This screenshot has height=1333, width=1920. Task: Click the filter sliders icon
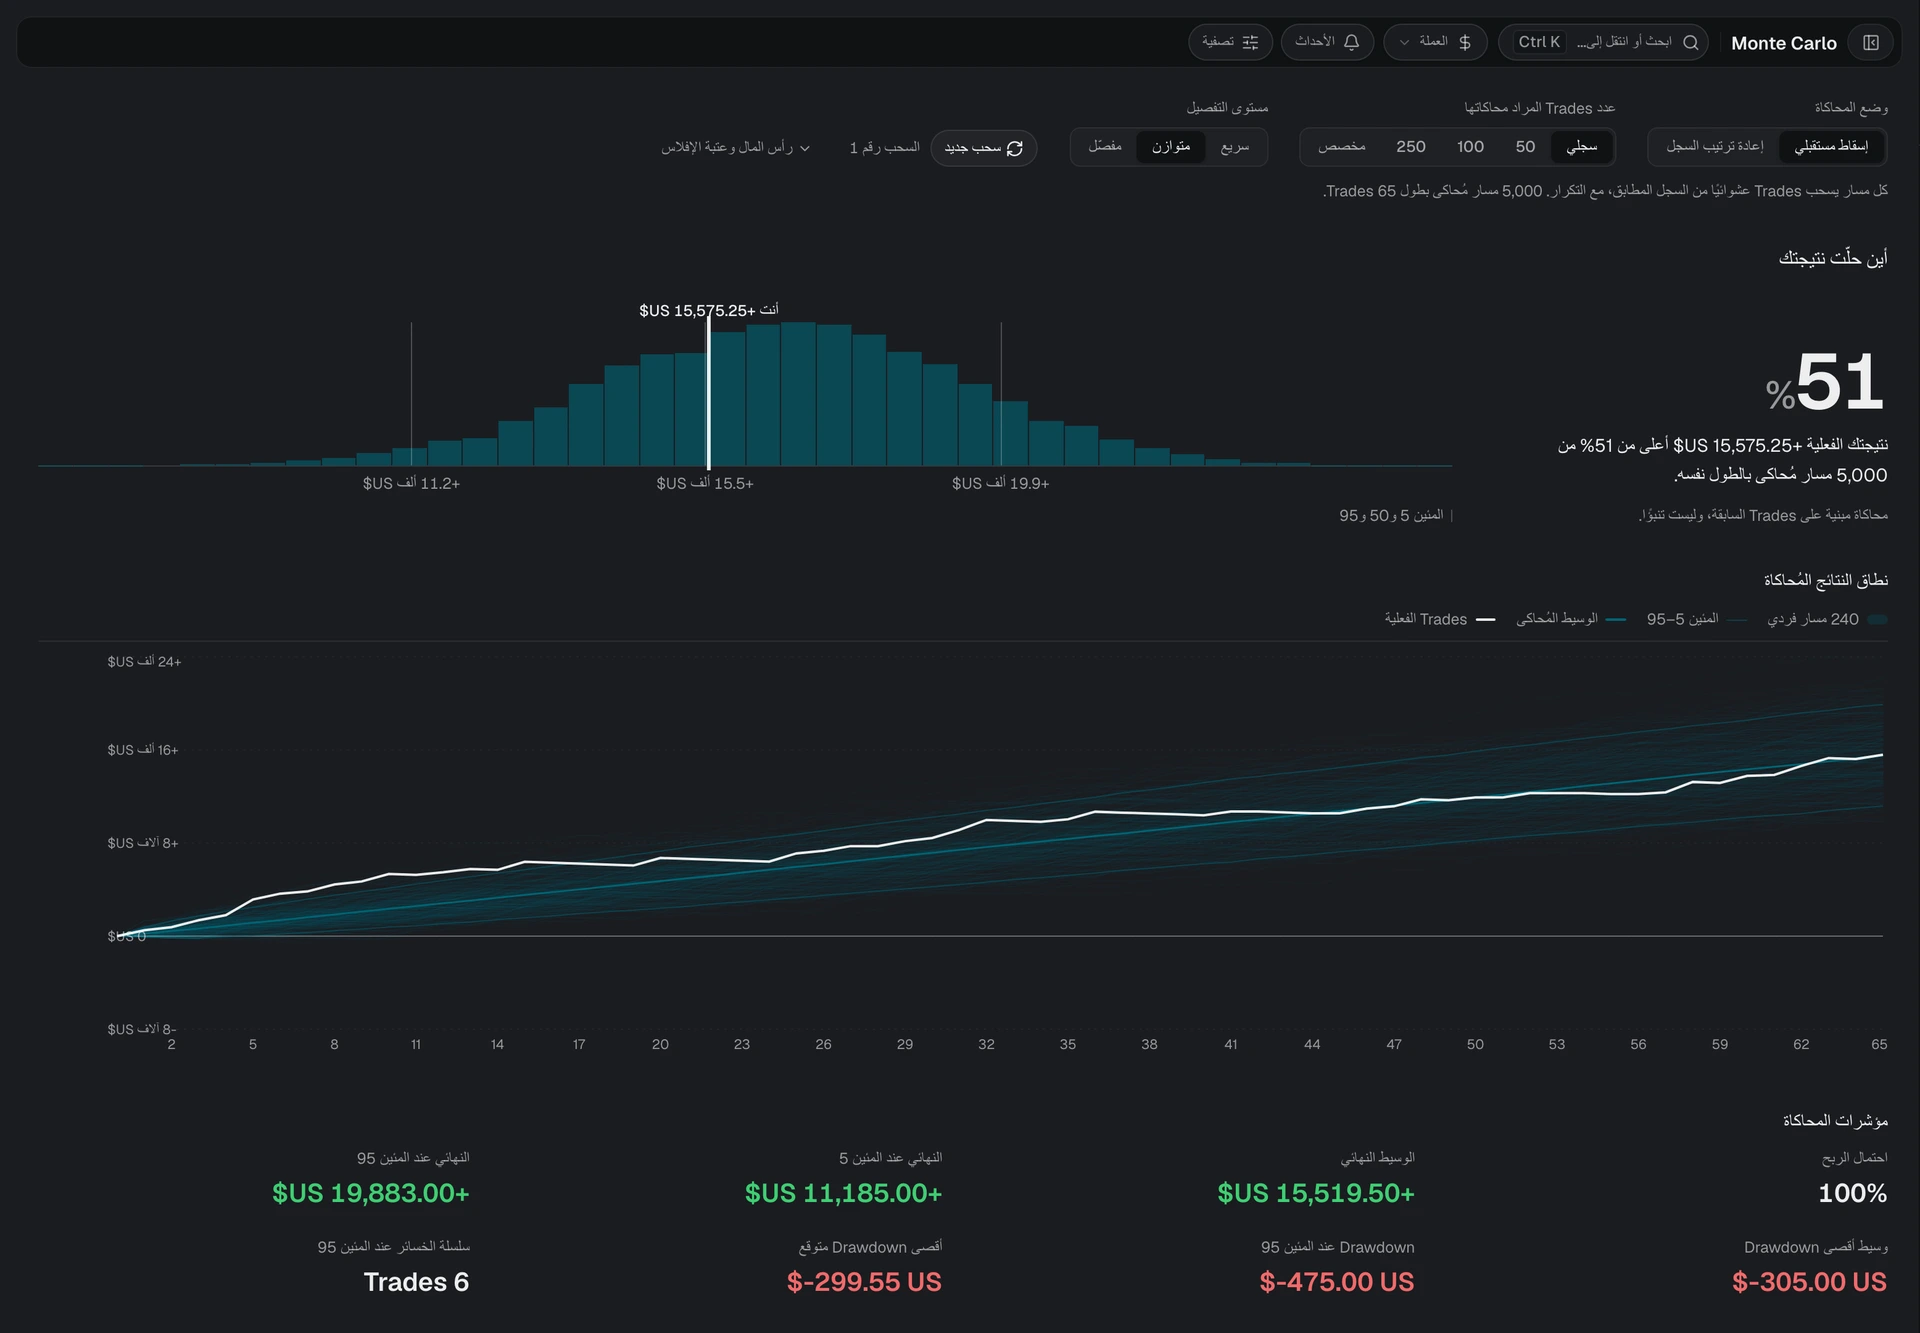click(x=1250, y=43)
